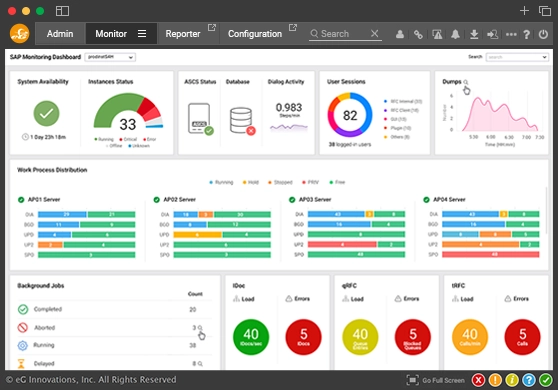Toggle the GUI legend in User Sessions

[395, 119]
